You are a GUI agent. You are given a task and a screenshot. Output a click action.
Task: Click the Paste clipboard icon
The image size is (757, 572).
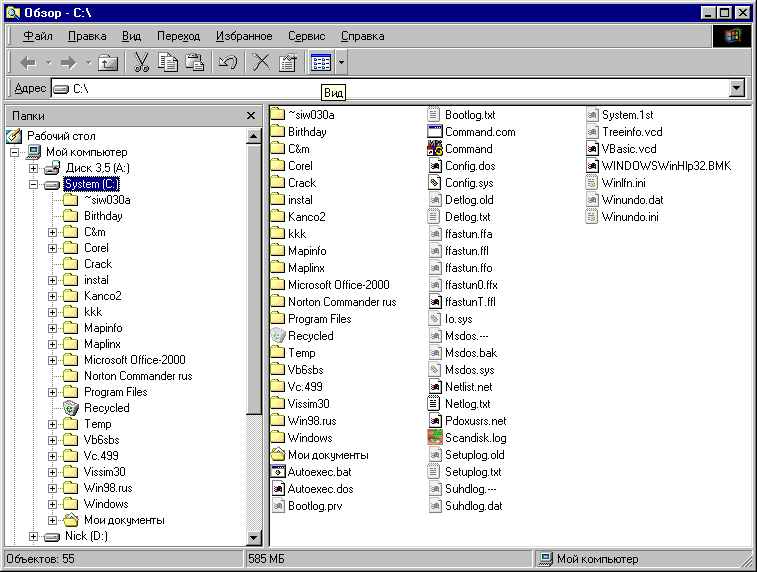click(195, 63)
